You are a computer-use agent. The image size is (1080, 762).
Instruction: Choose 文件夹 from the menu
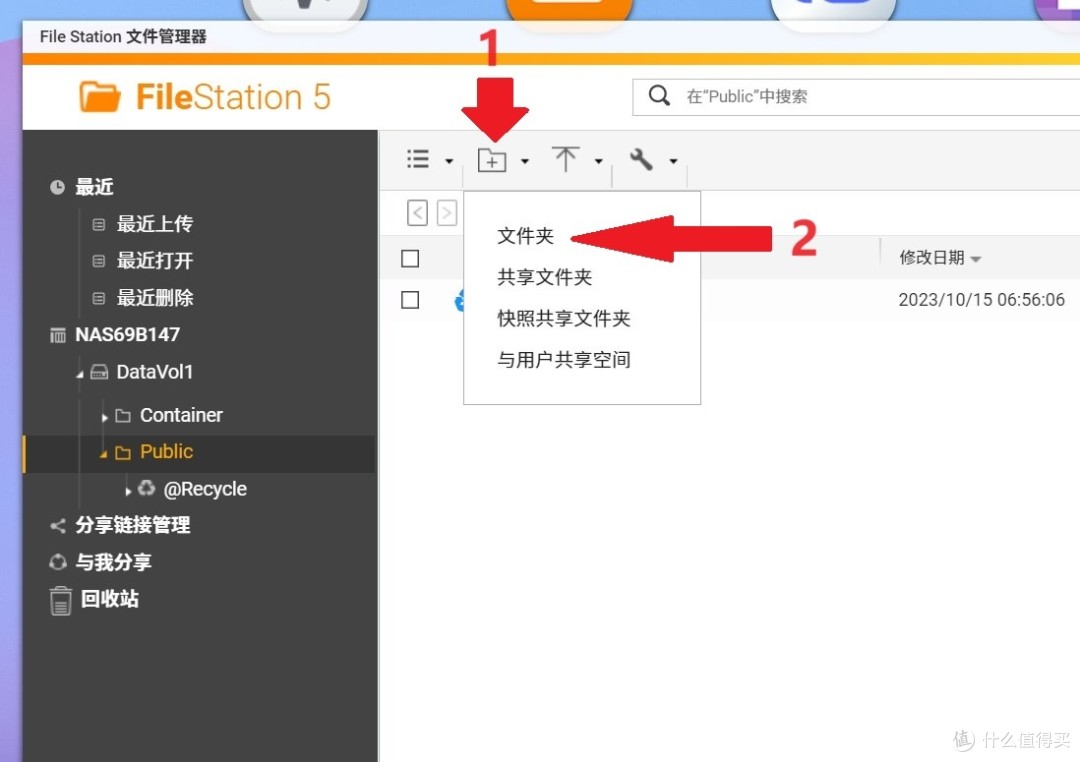point(526,236)
